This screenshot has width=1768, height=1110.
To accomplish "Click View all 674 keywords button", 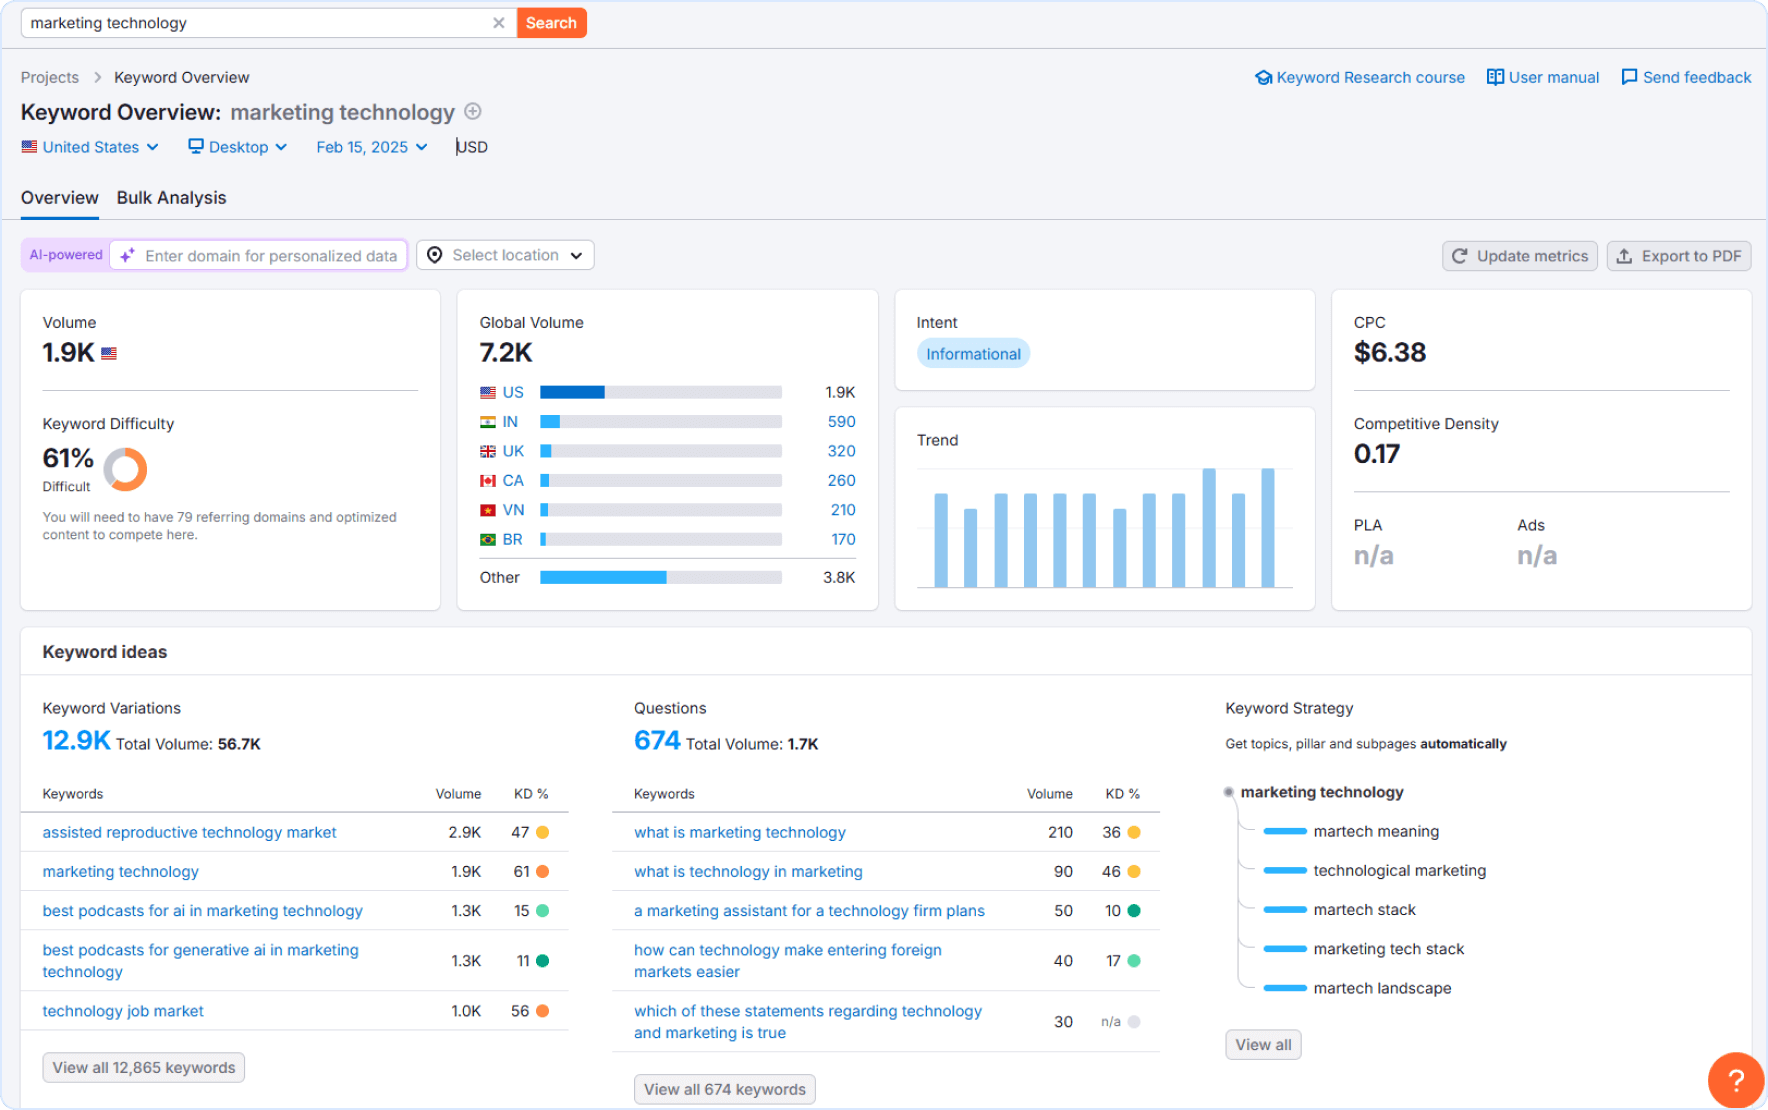I will [x=725, y=1090].
